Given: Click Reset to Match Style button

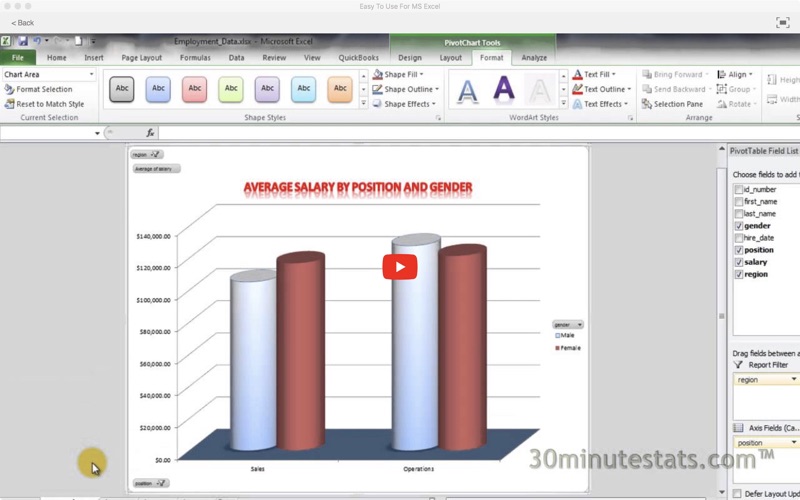Looking at the screenshot, I should tap(44, 104).
